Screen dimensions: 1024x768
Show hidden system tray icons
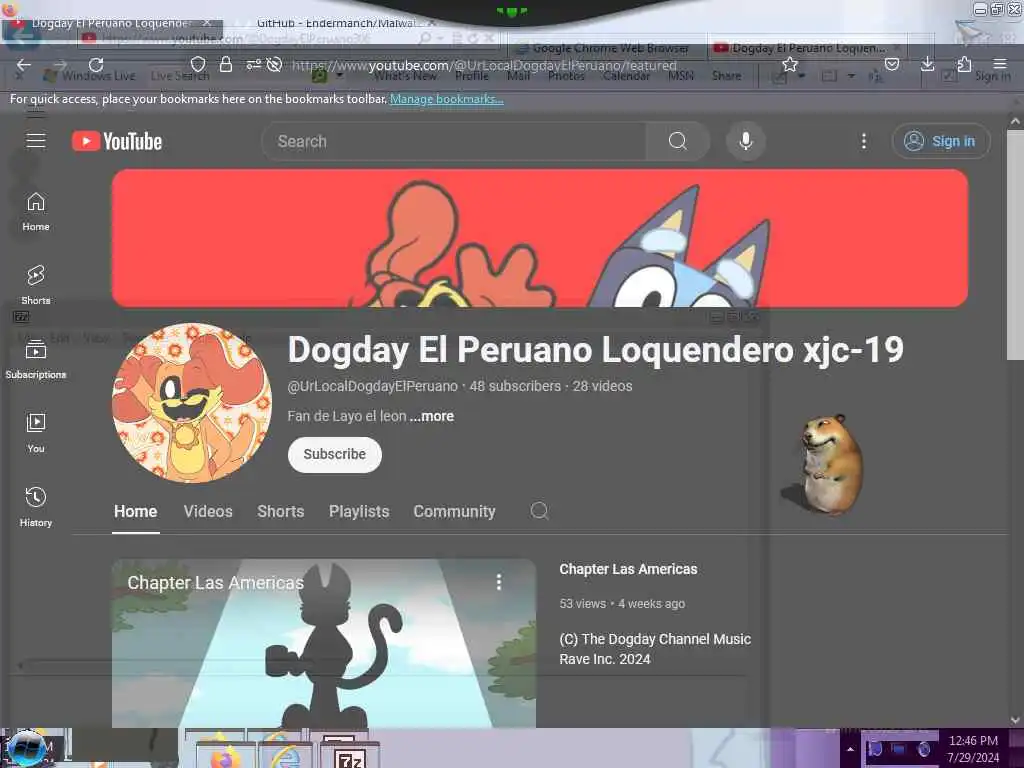click(x=850, y=749)
